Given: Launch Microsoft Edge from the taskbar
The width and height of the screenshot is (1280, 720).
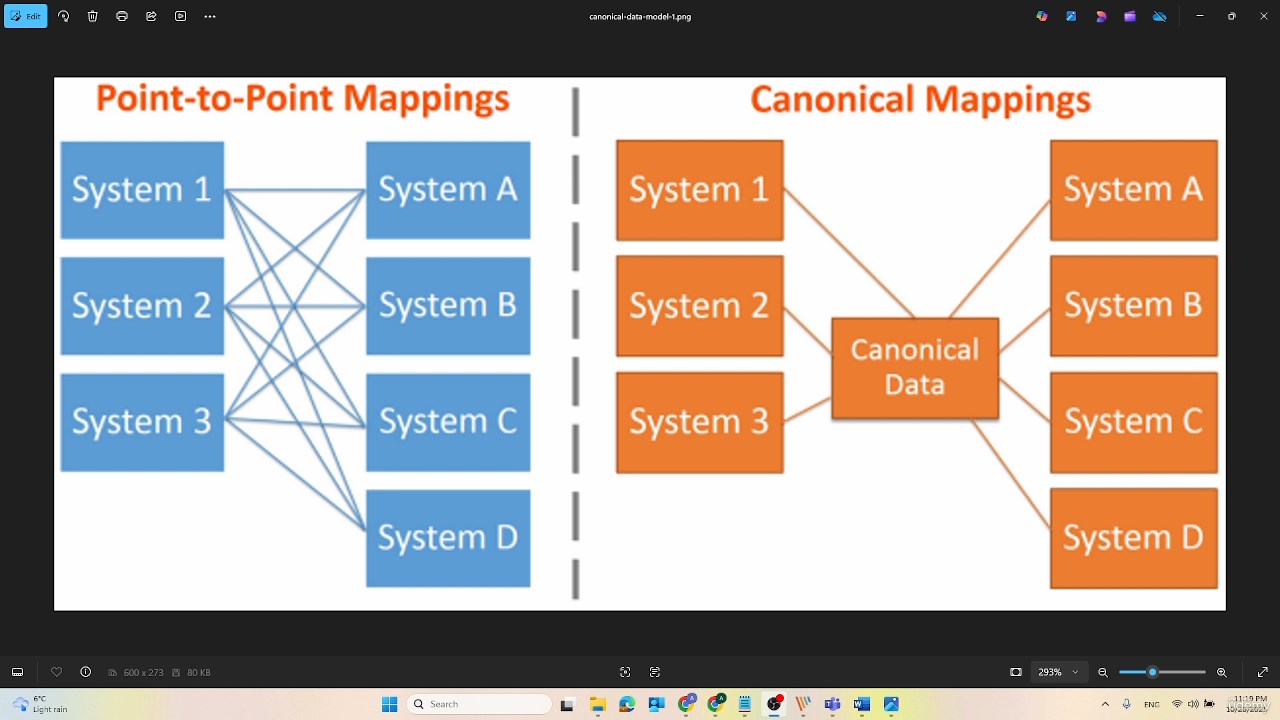Looking at the screenshot, I should pos(627,704).
